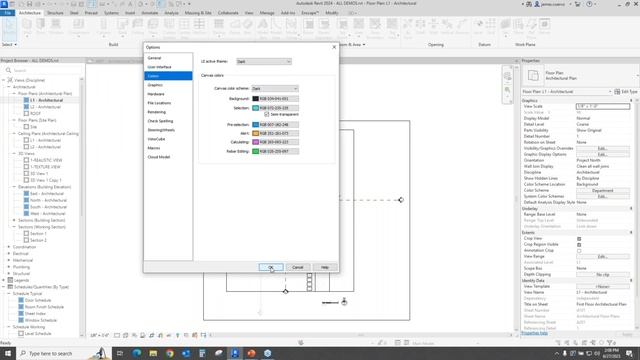Open the UI active theme dropdown

click(264, 61)
